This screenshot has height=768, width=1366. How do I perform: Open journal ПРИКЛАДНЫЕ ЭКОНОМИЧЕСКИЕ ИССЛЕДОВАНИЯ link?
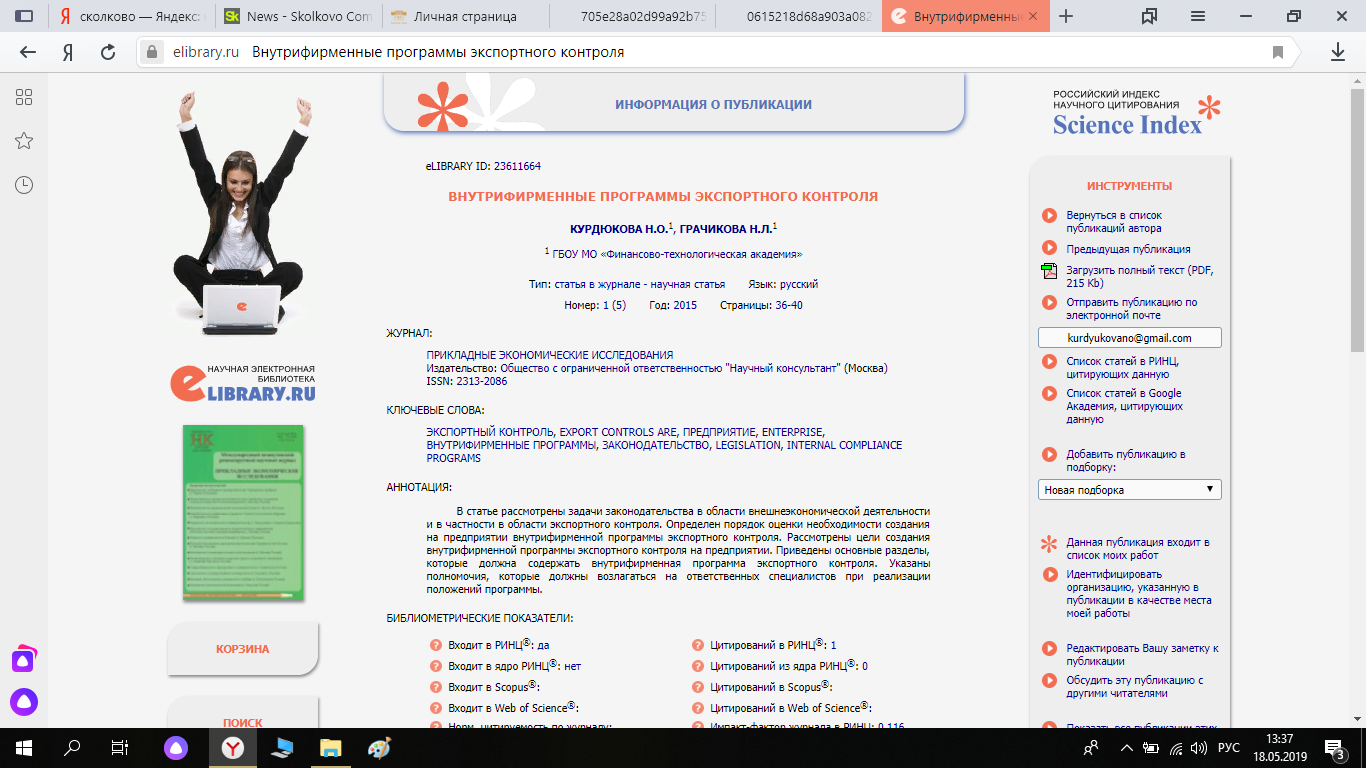click(x=550, y=355)
